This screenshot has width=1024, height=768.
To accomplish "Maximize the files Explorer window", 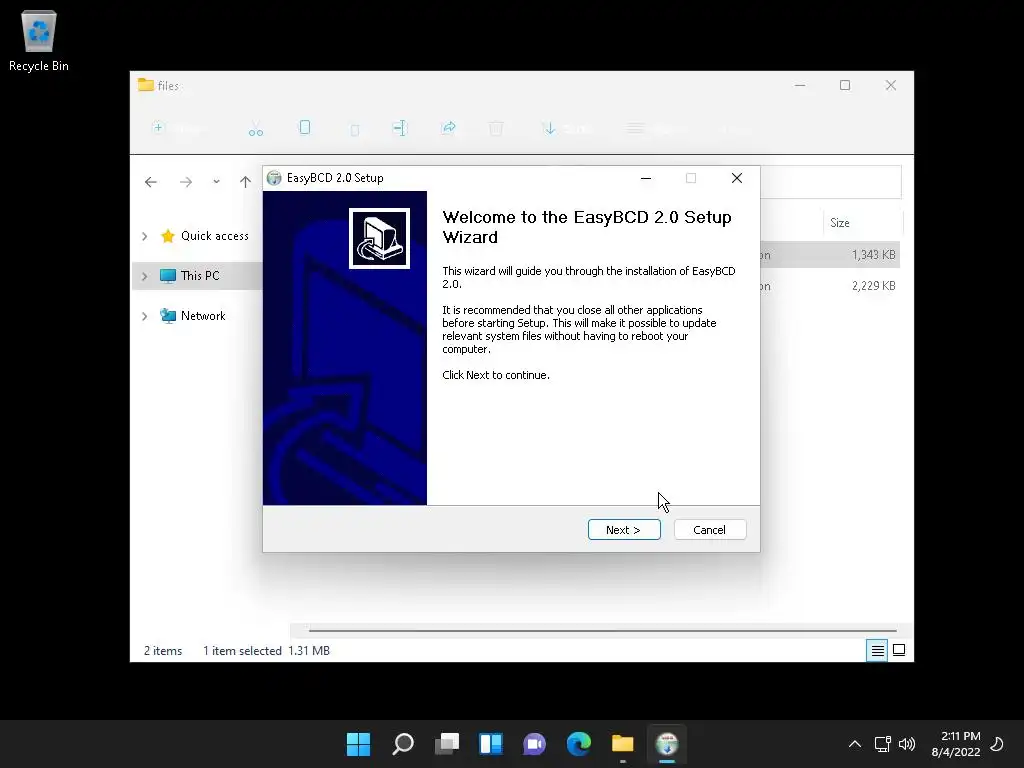I will coord(845,85).
